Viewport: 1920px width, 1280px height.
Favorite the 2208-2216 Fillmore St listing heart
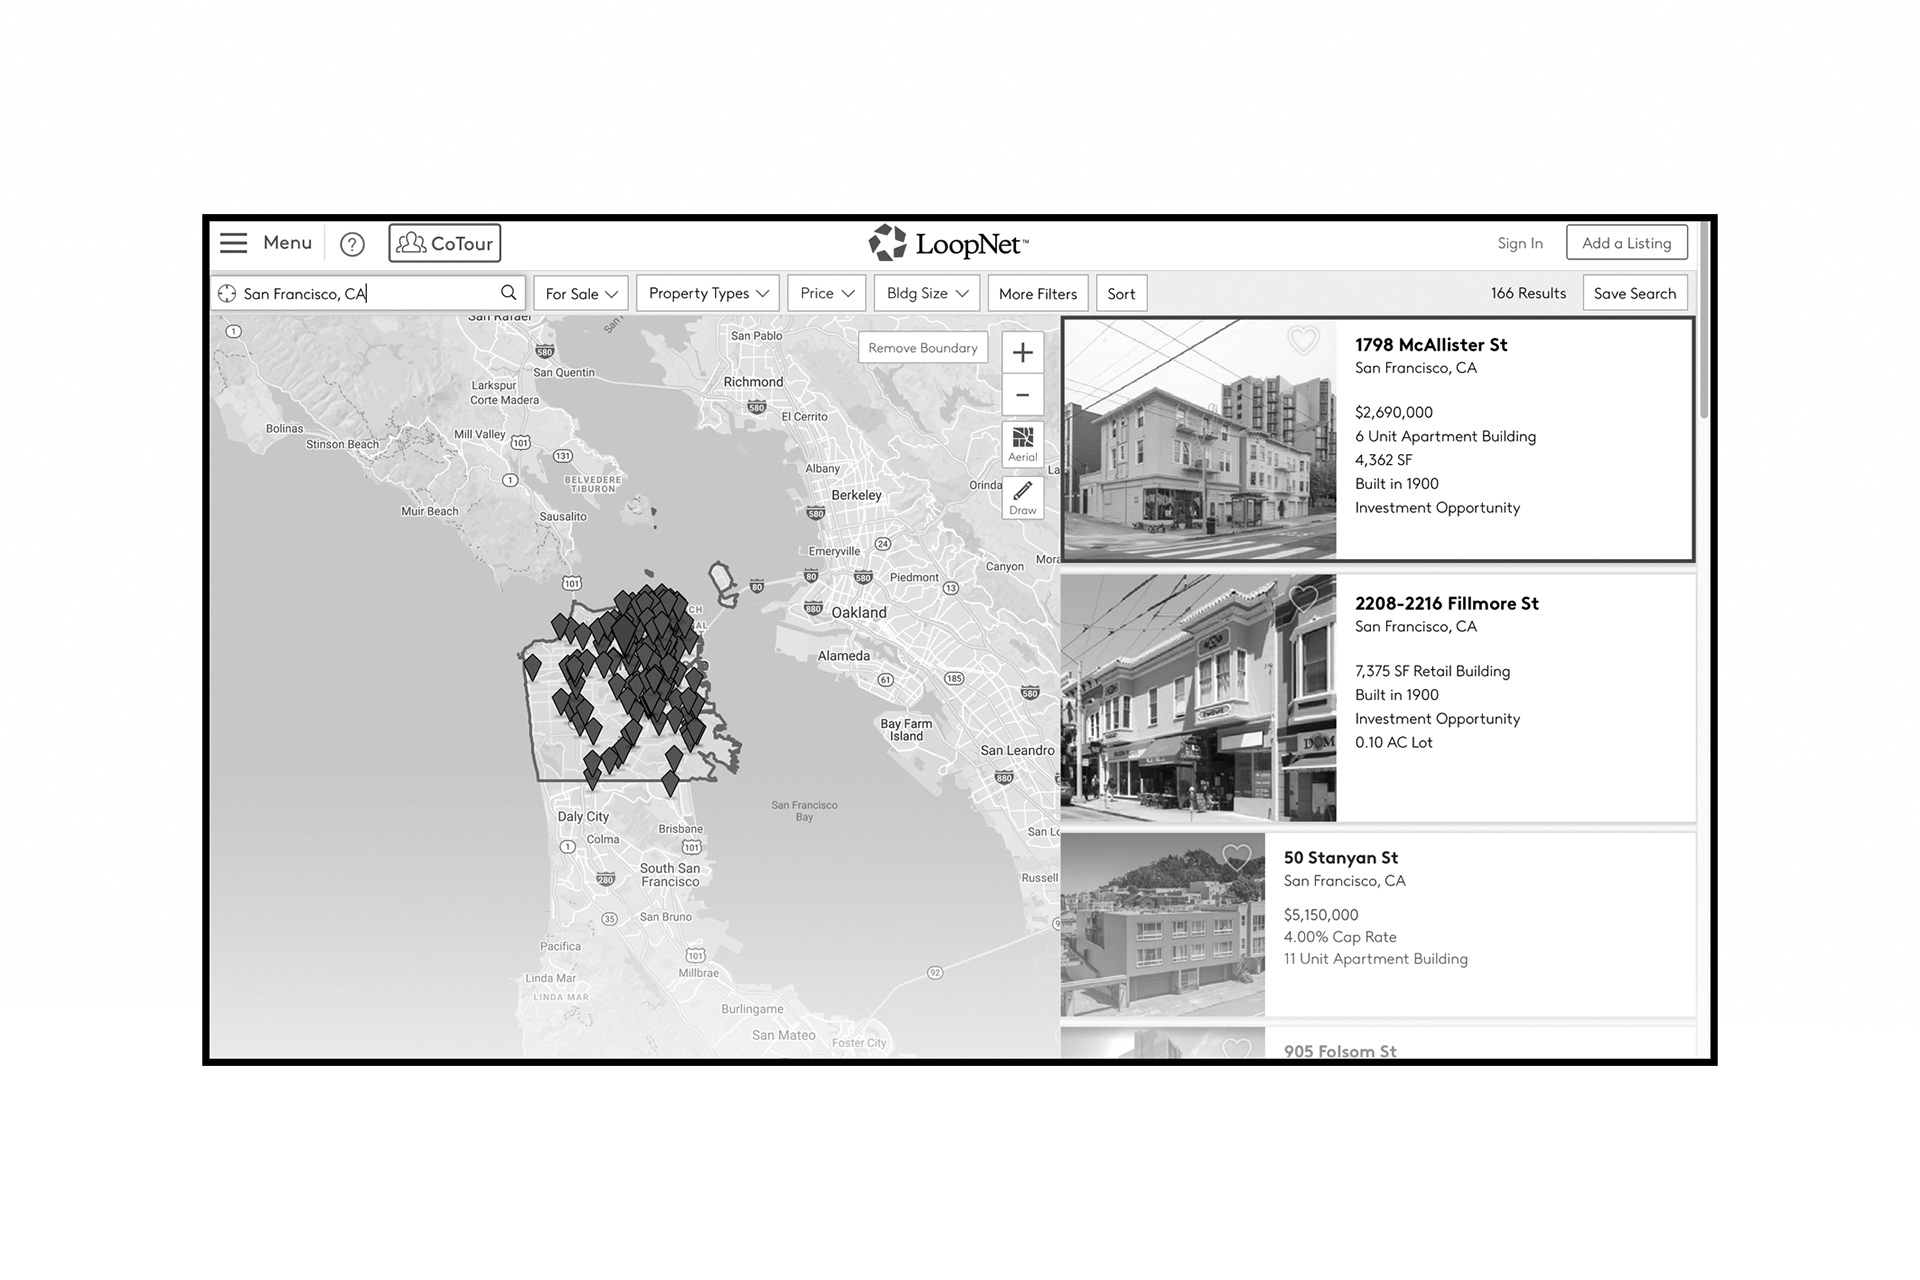coord(1302,599)
